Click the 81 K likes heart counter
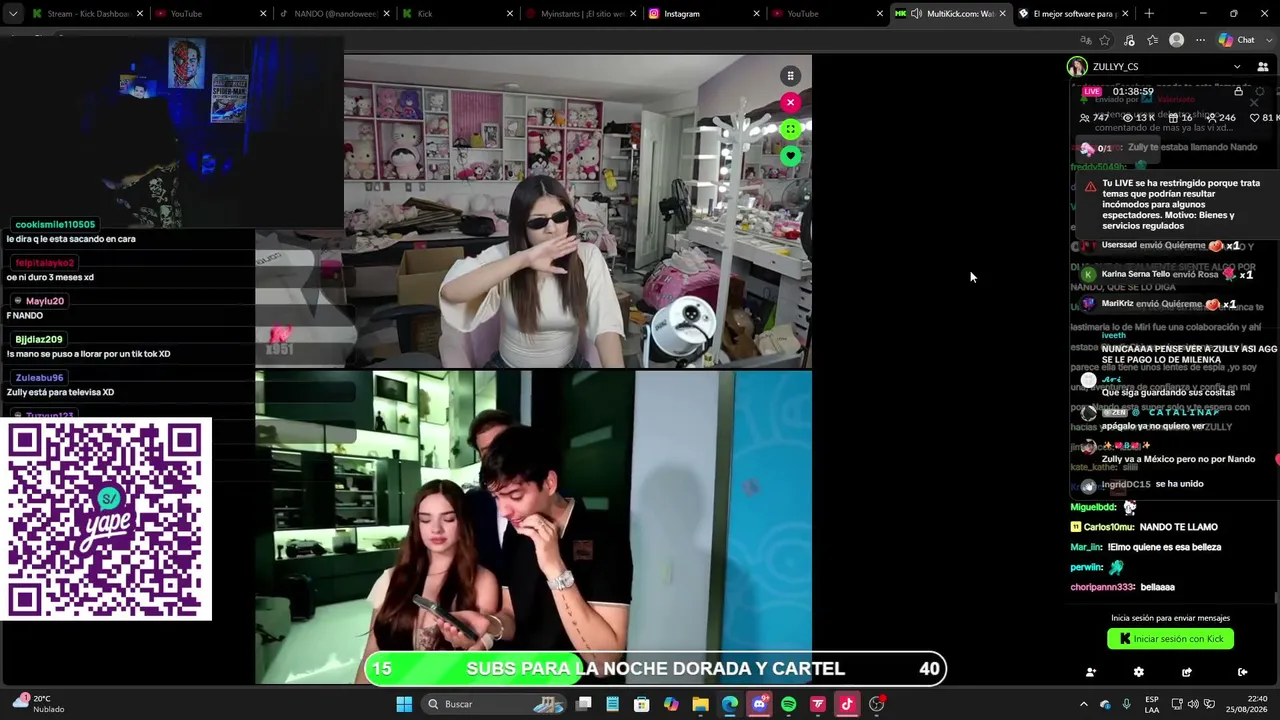 [x=1263, y=118]
